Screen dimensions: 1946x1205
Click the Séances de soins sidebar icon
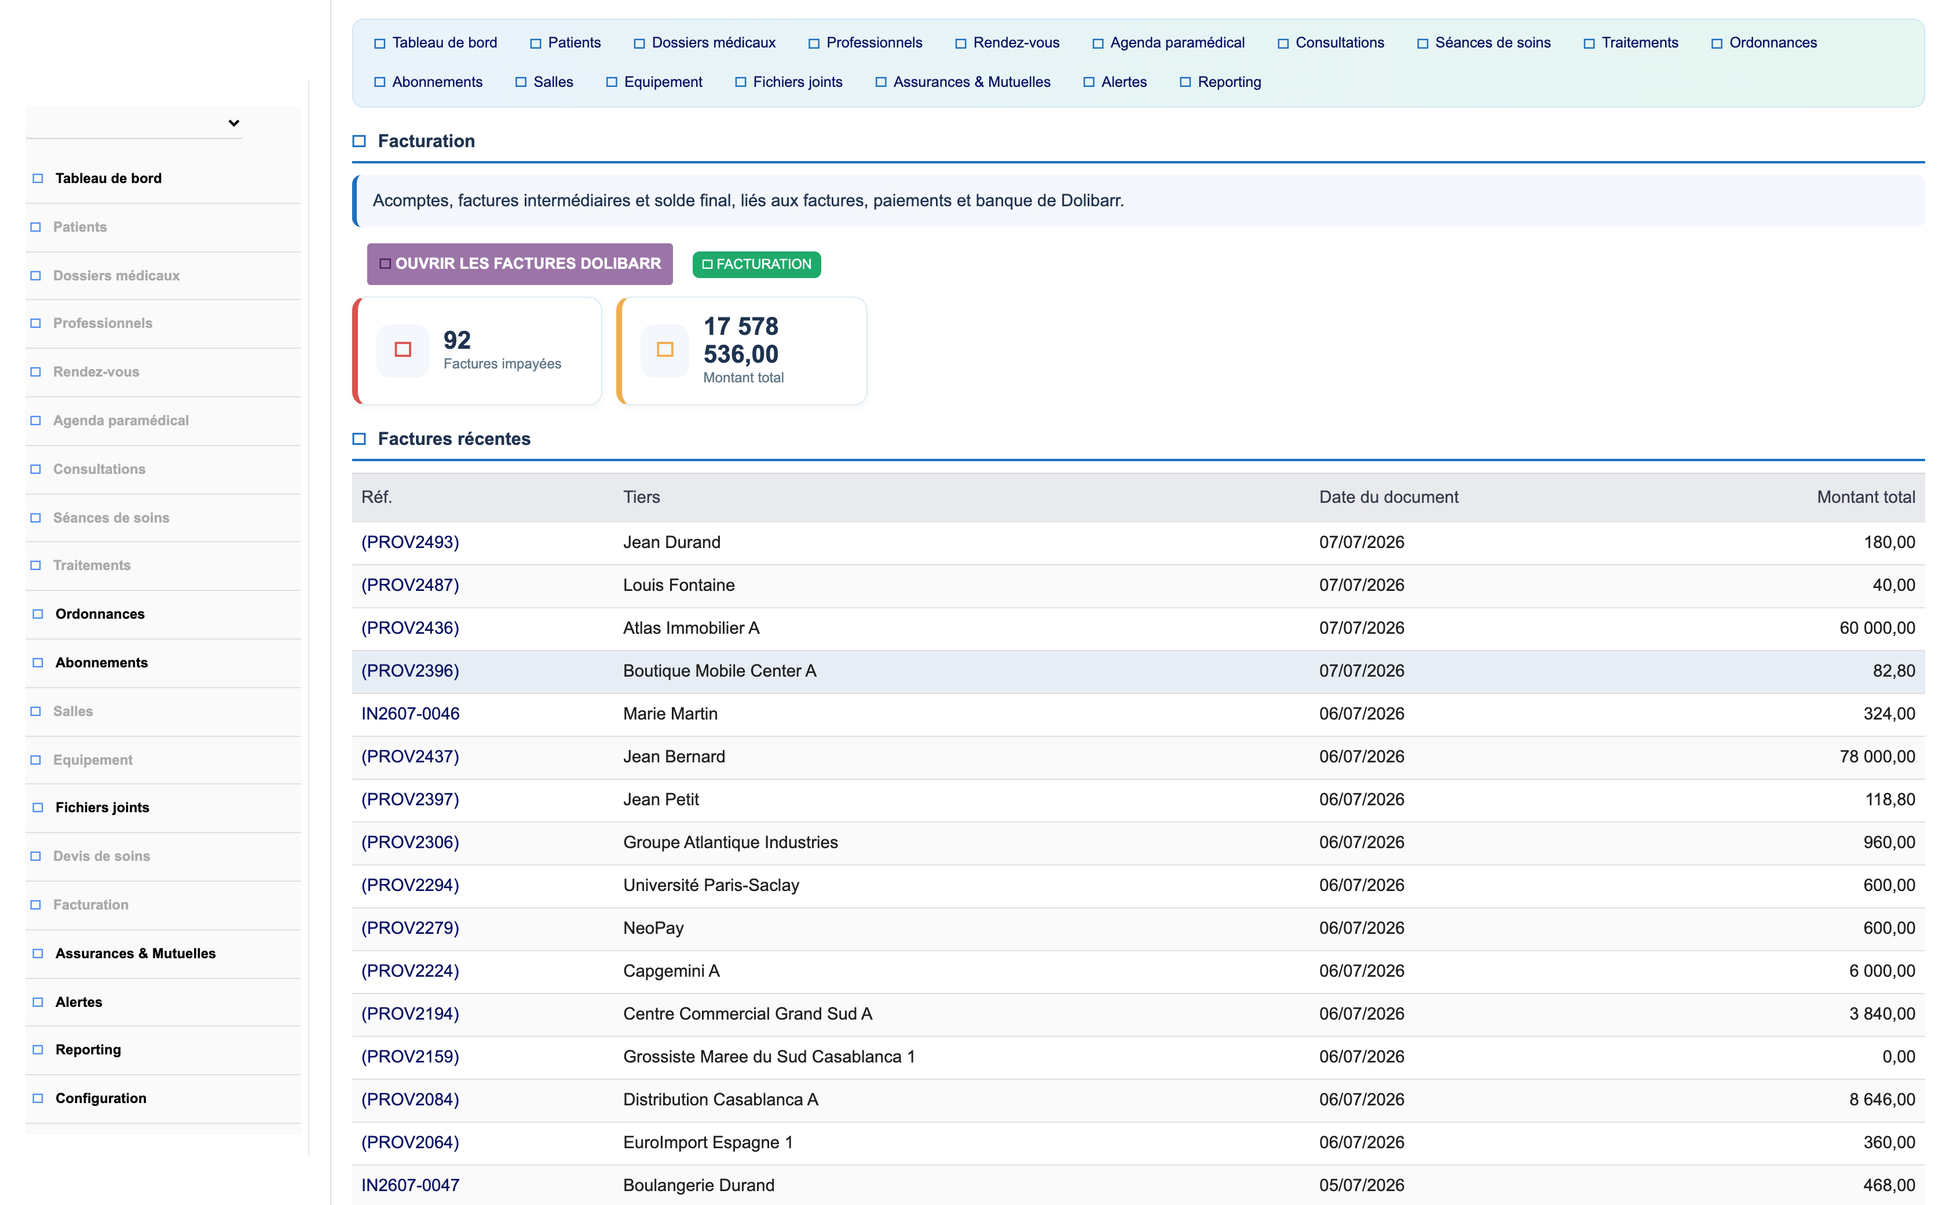click(36, 518)
